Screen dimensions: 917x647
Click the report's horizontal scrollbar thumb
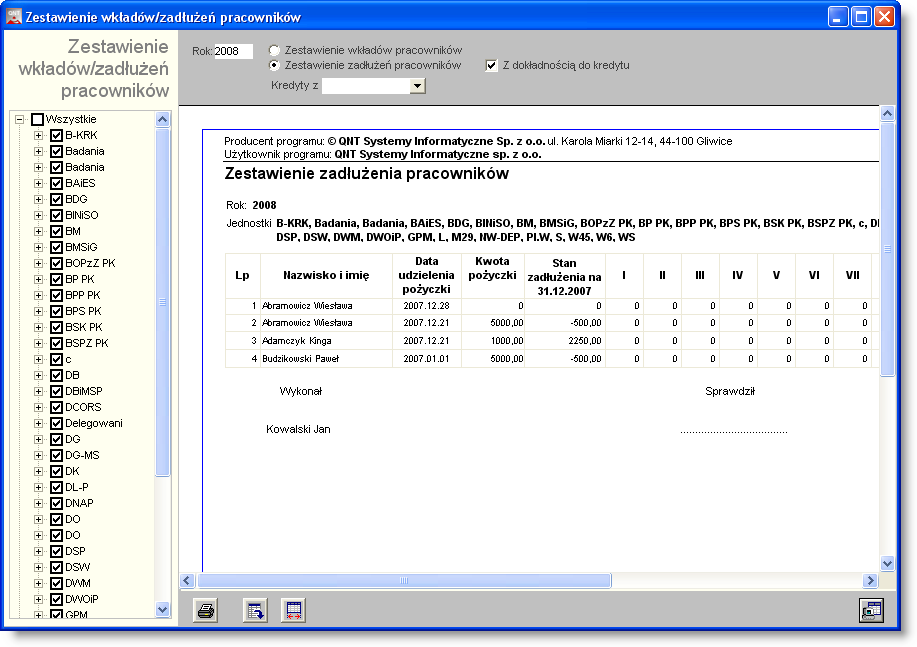pos(404,580)
